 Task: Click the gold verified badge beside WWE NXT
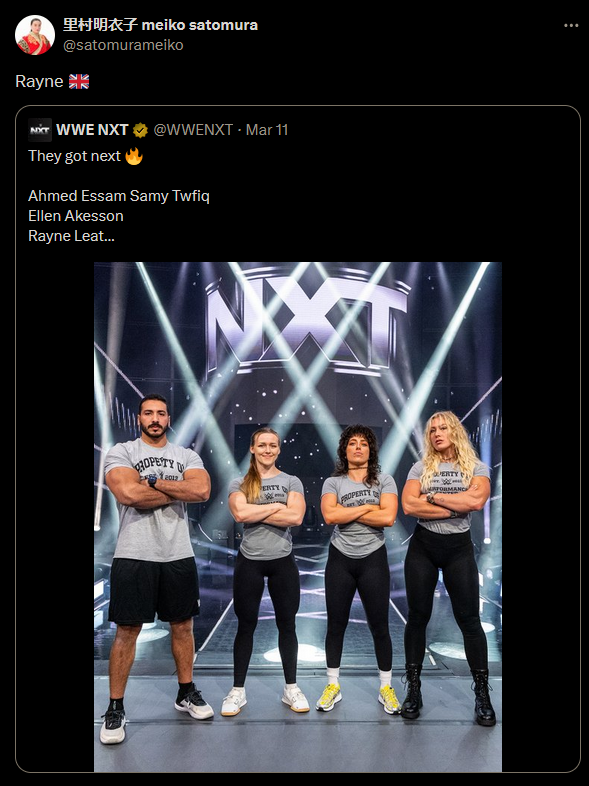point(140,130)
